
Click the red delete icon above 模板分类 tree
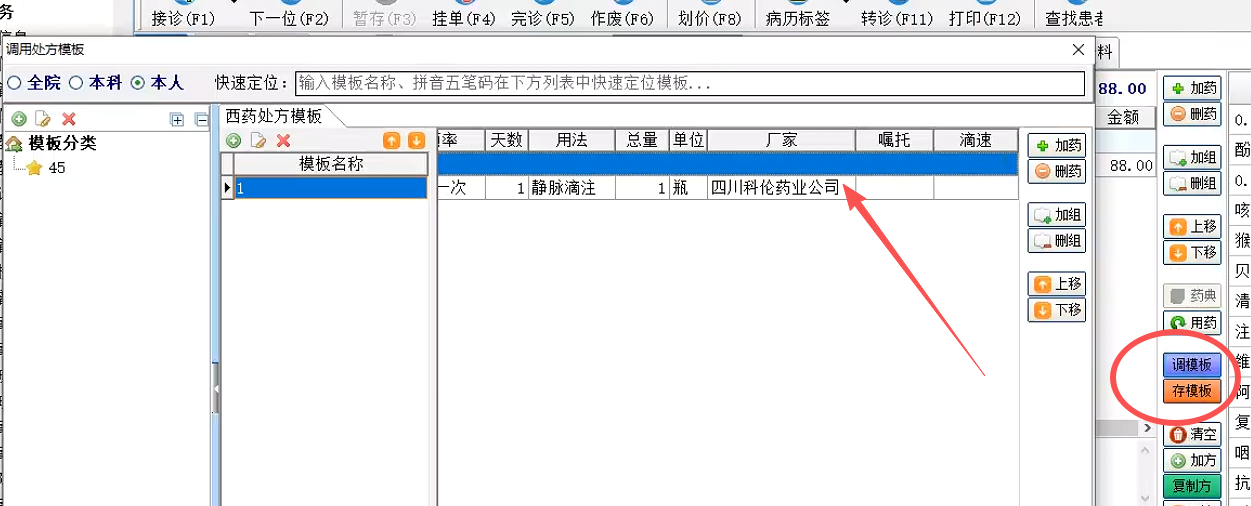(x=69, y=119)
